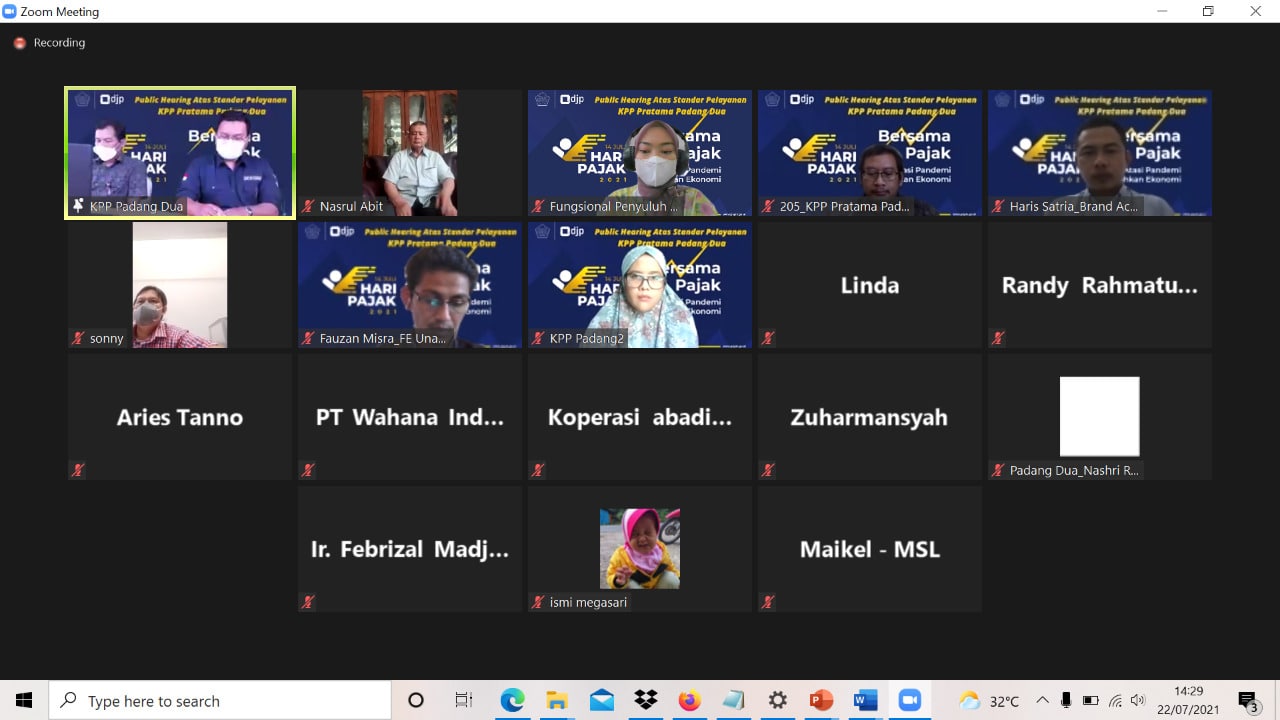Open PowerPoint from the taskbar
Image resolution: width=1280 pixels, height=720 pixels.
tap(821, 700)
